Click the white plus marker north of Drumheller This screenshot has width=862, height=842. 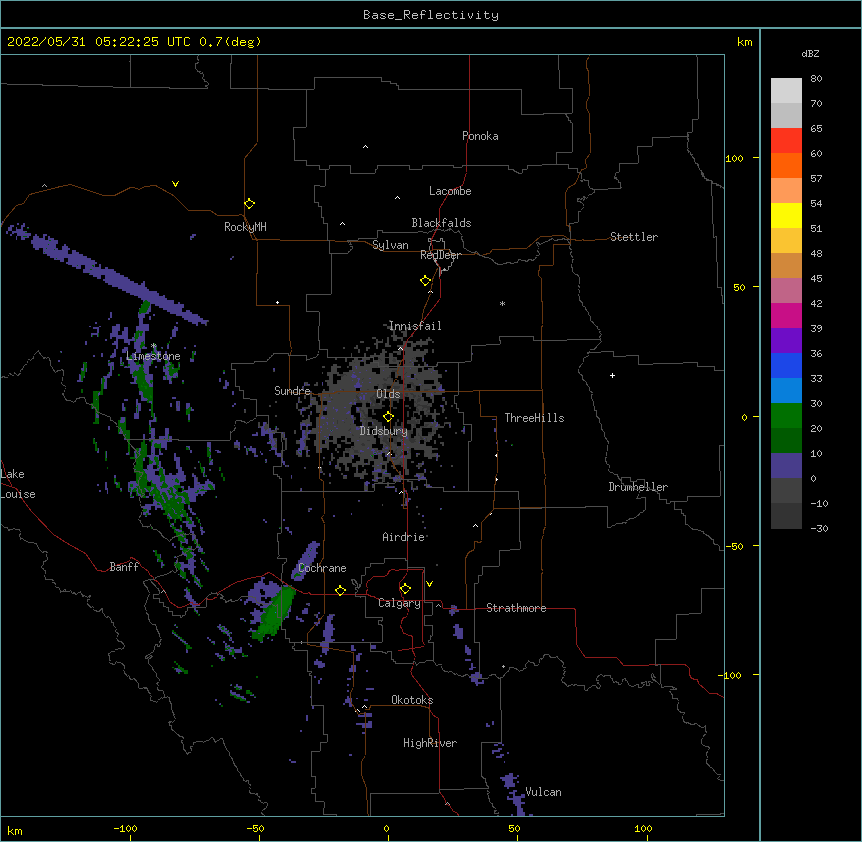coord(612,375)
